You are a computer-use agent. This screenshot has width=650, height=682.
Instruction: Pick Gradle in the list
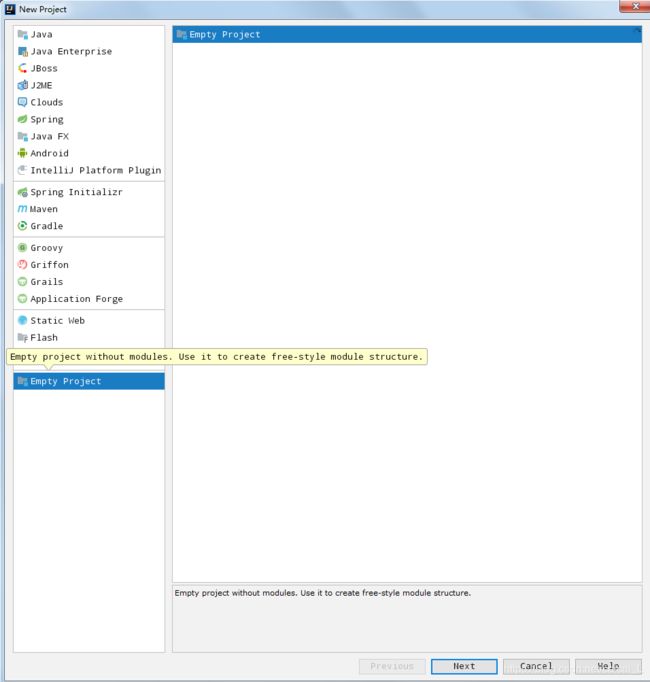coord(89,226)
